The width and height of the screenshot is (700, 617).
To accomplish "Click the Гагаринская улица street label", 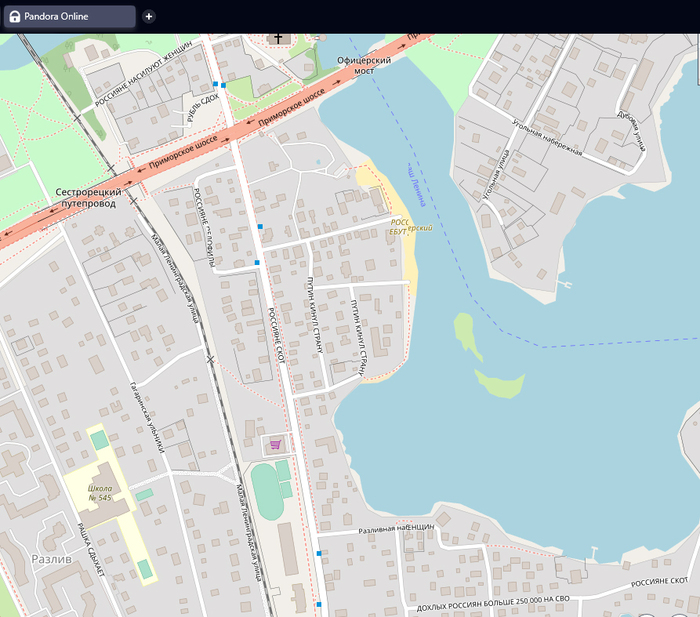I will [x=147, y=417].
